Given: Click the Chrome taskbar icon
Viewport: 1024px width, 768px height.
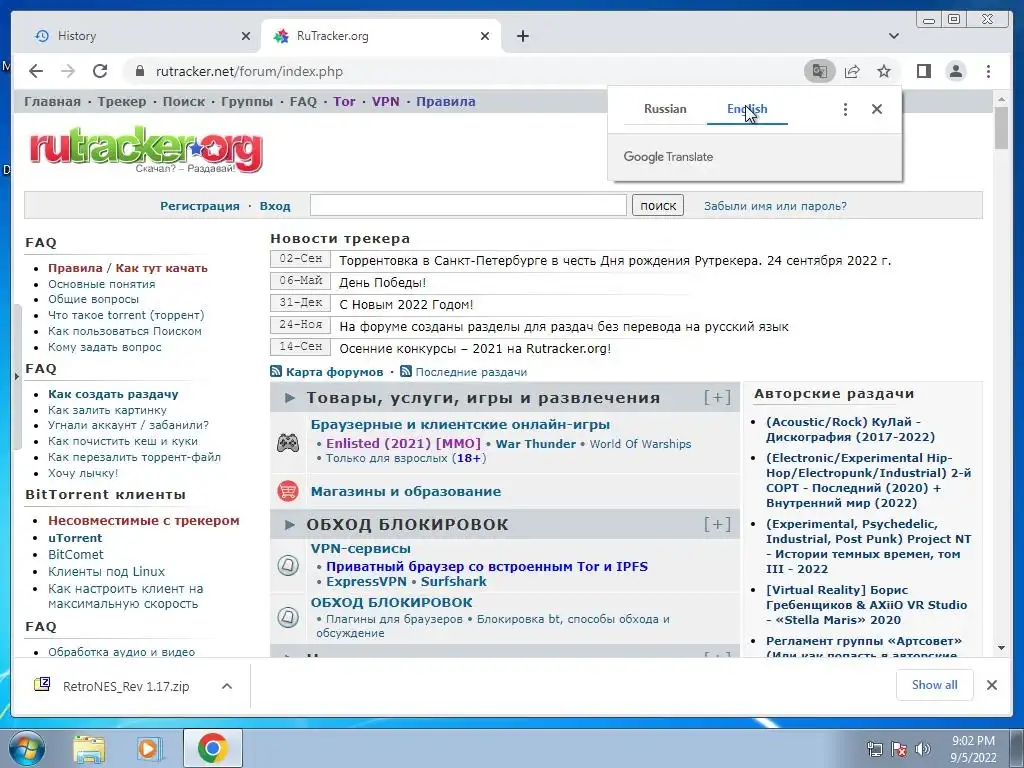Looking at the screenshot, I should (x=212, y=748).
